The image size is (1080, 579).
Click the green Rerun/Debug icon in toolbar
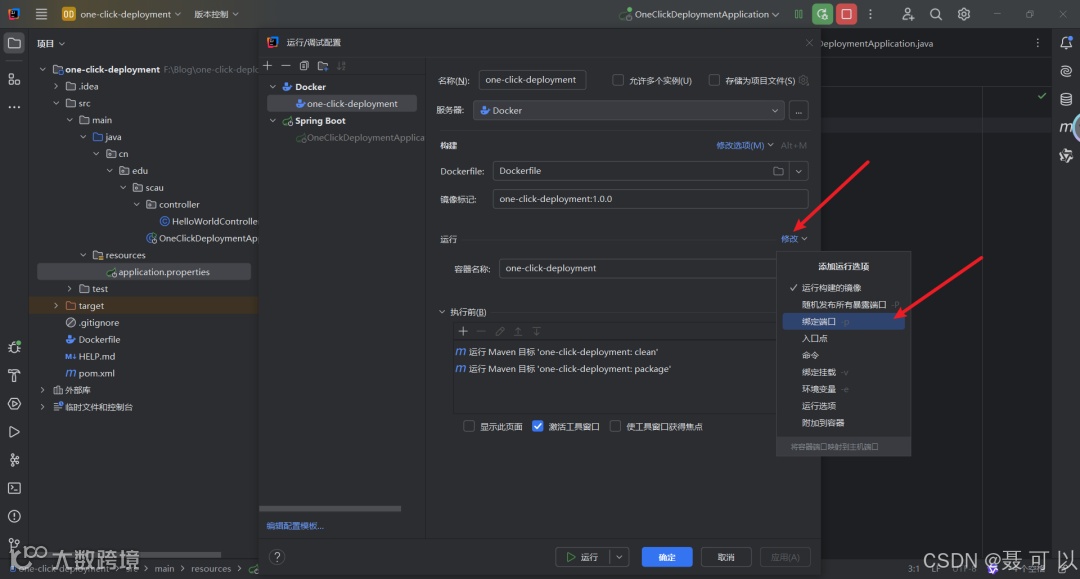[822, 14]
